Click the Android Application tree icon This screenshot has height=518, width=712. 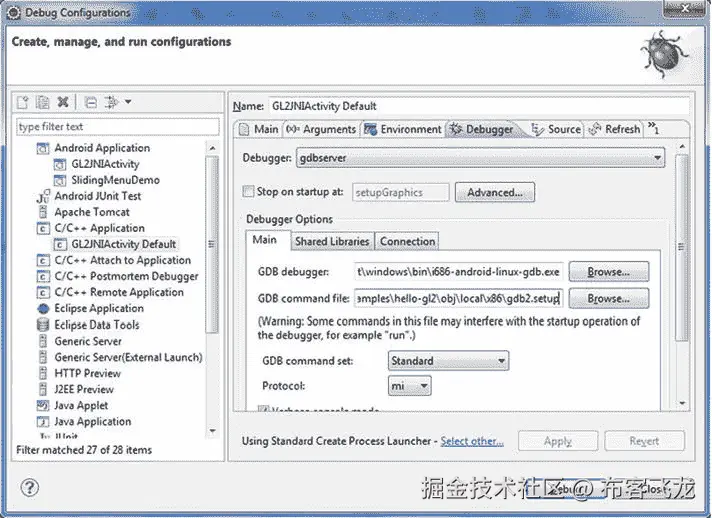(x=43, y=148)
